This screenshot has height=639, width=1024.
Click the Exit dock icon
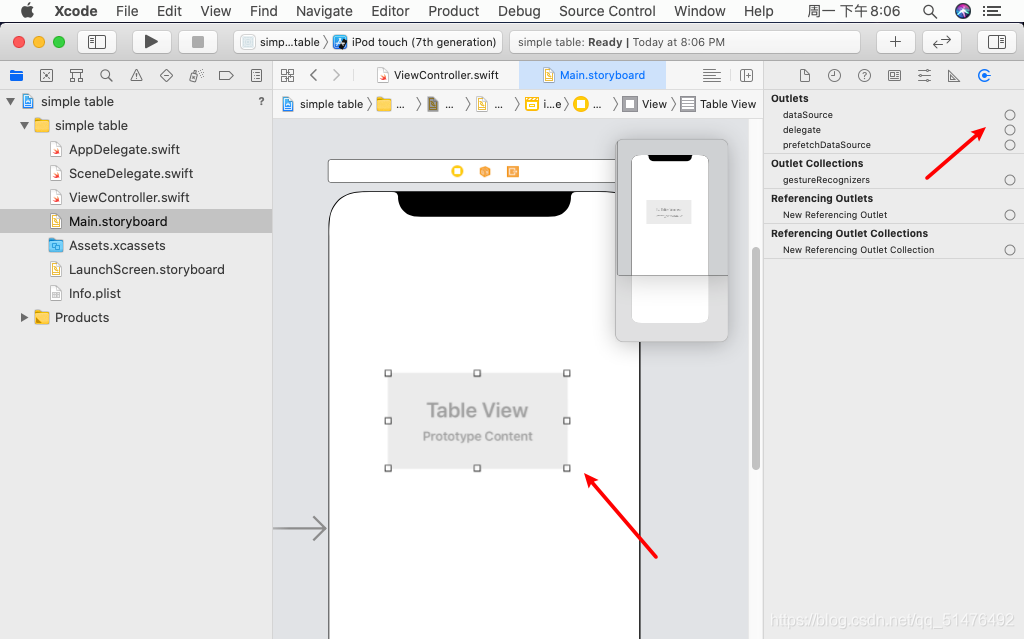pos(513,171)
